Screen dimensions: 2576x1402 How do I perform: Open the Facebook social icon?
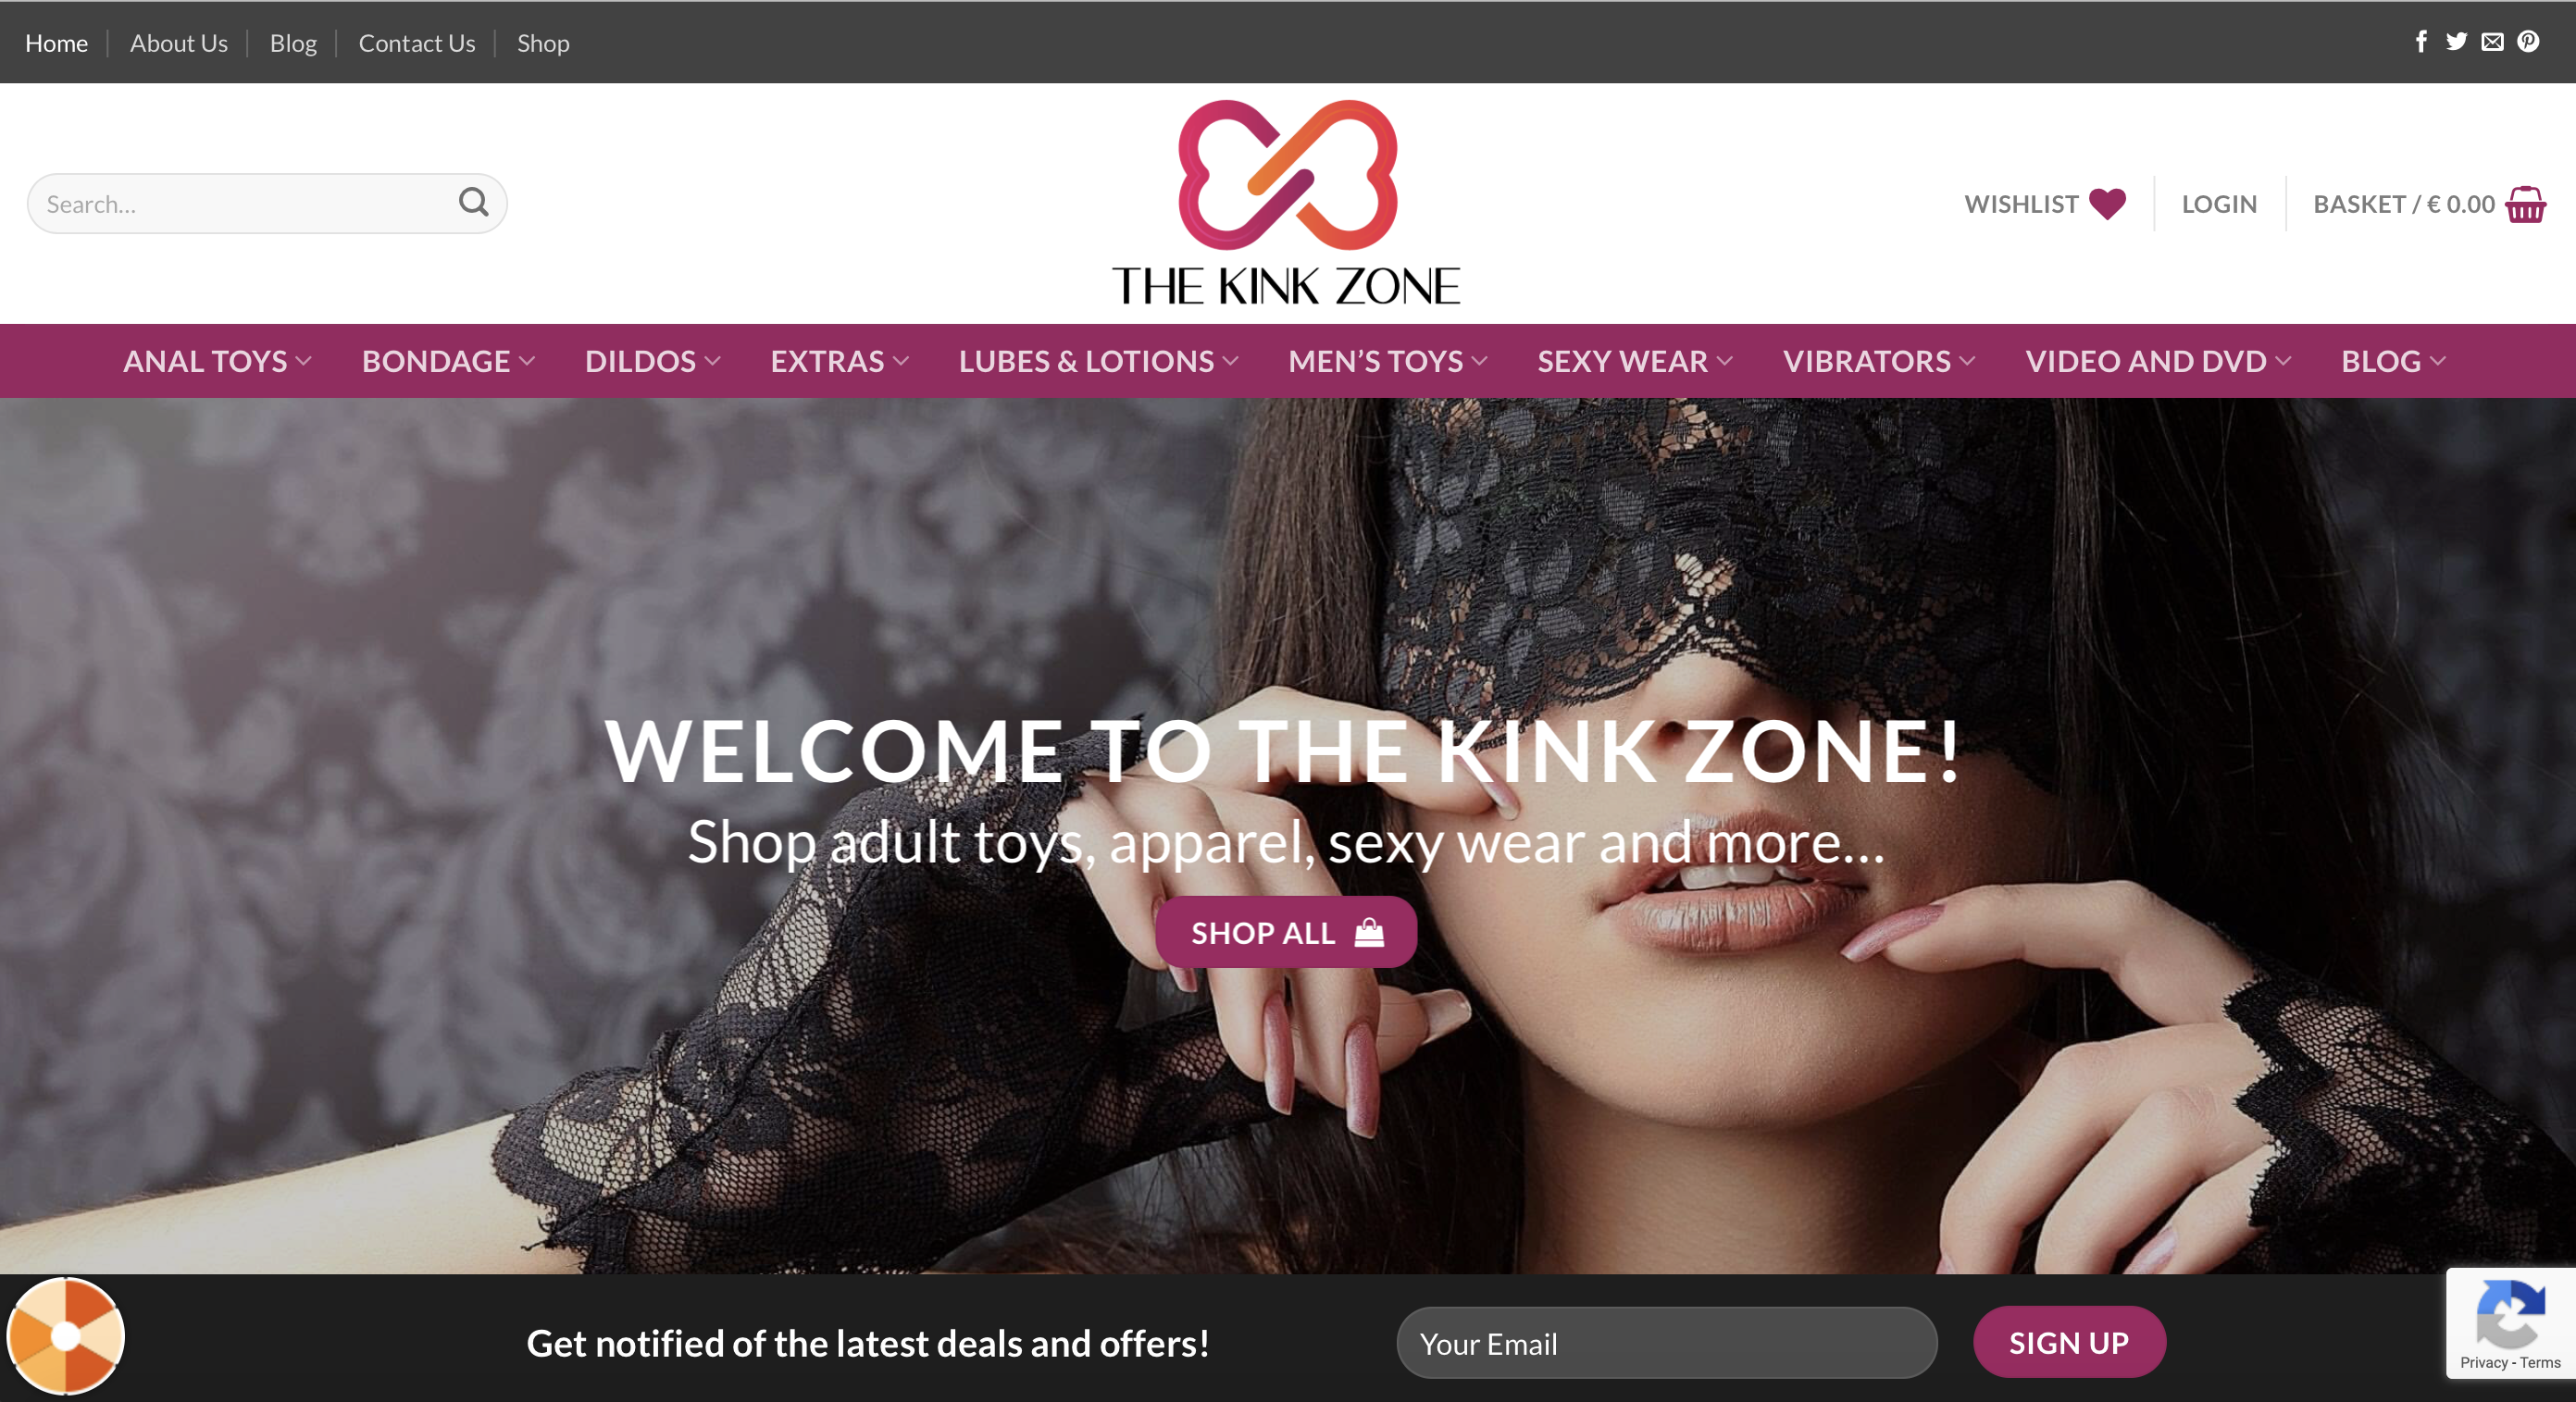pyautogui.click(x=2421, y=41)
